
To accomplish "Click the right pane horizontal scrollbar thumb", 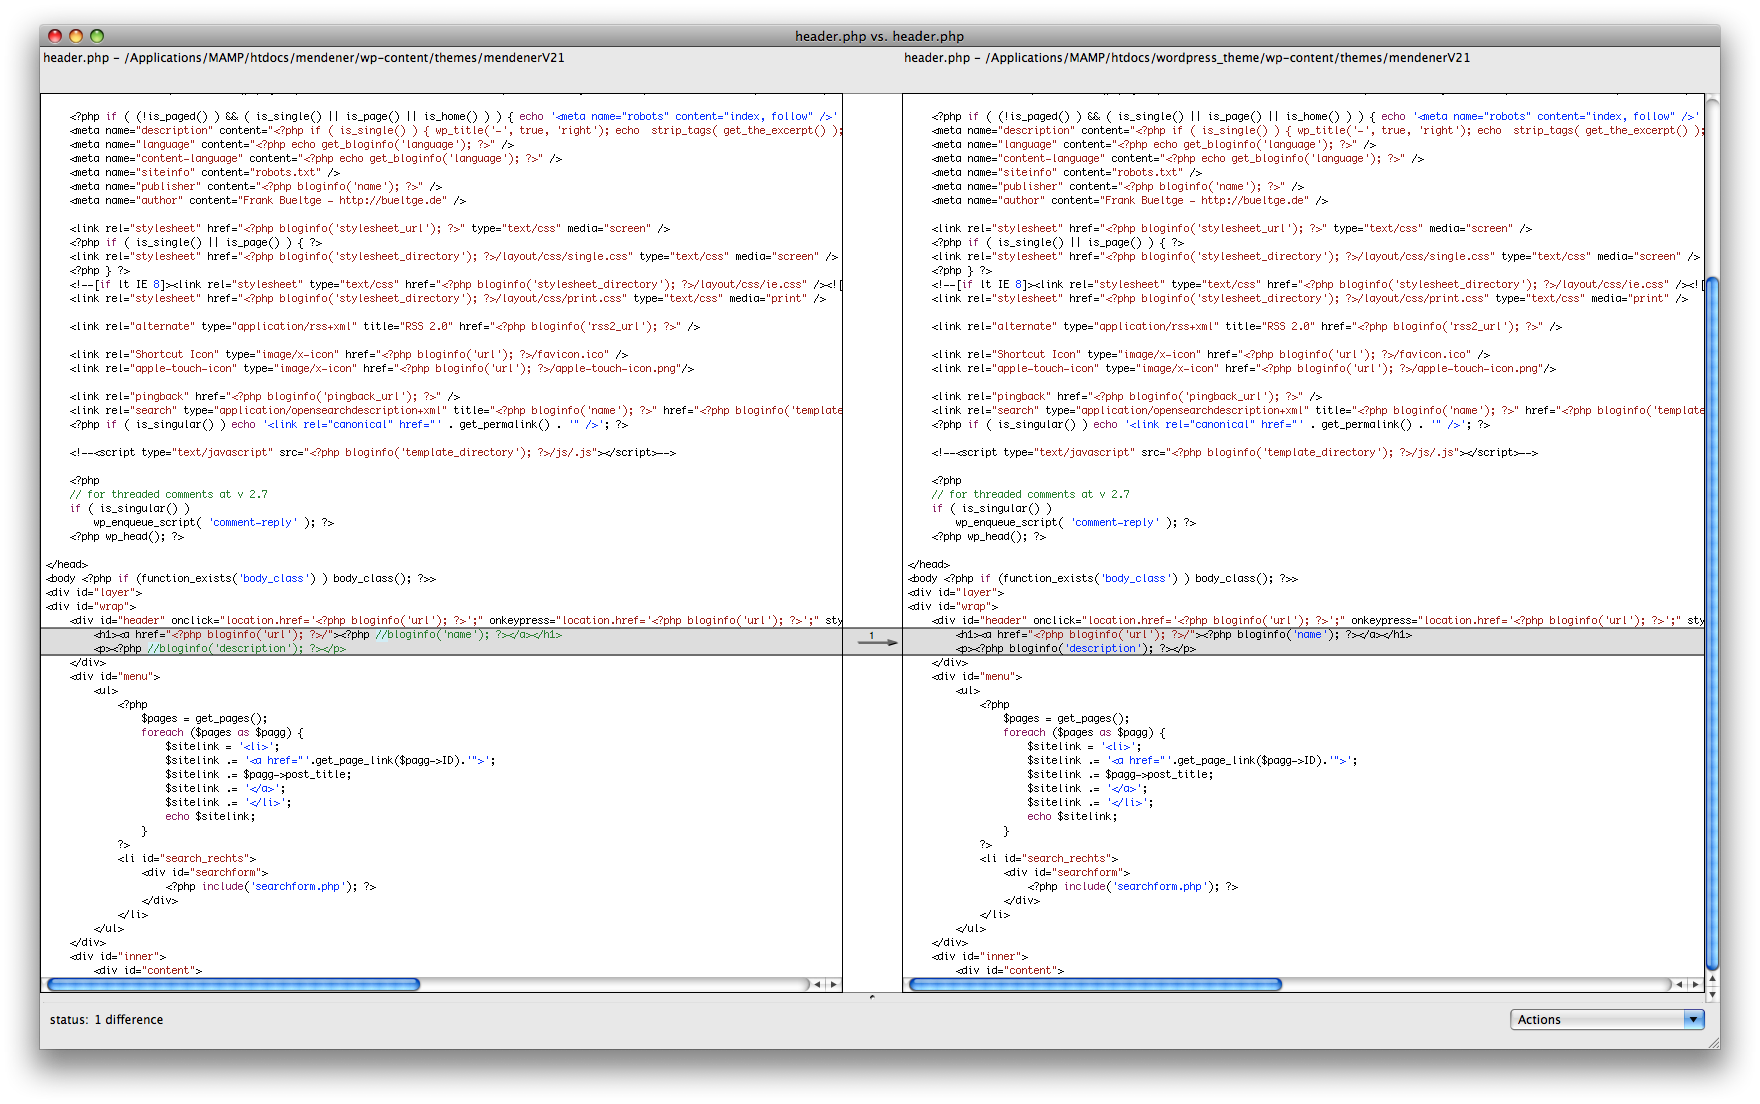I will click(1095, 984).
